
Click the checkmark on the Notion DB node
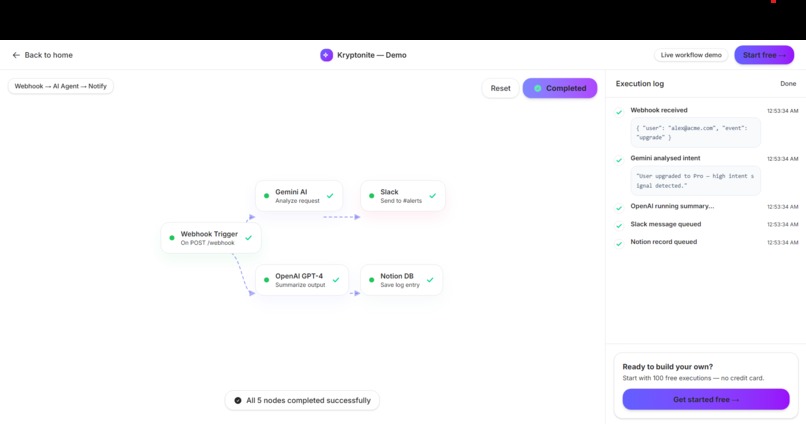pyautogui.click(x=430, y=280)
